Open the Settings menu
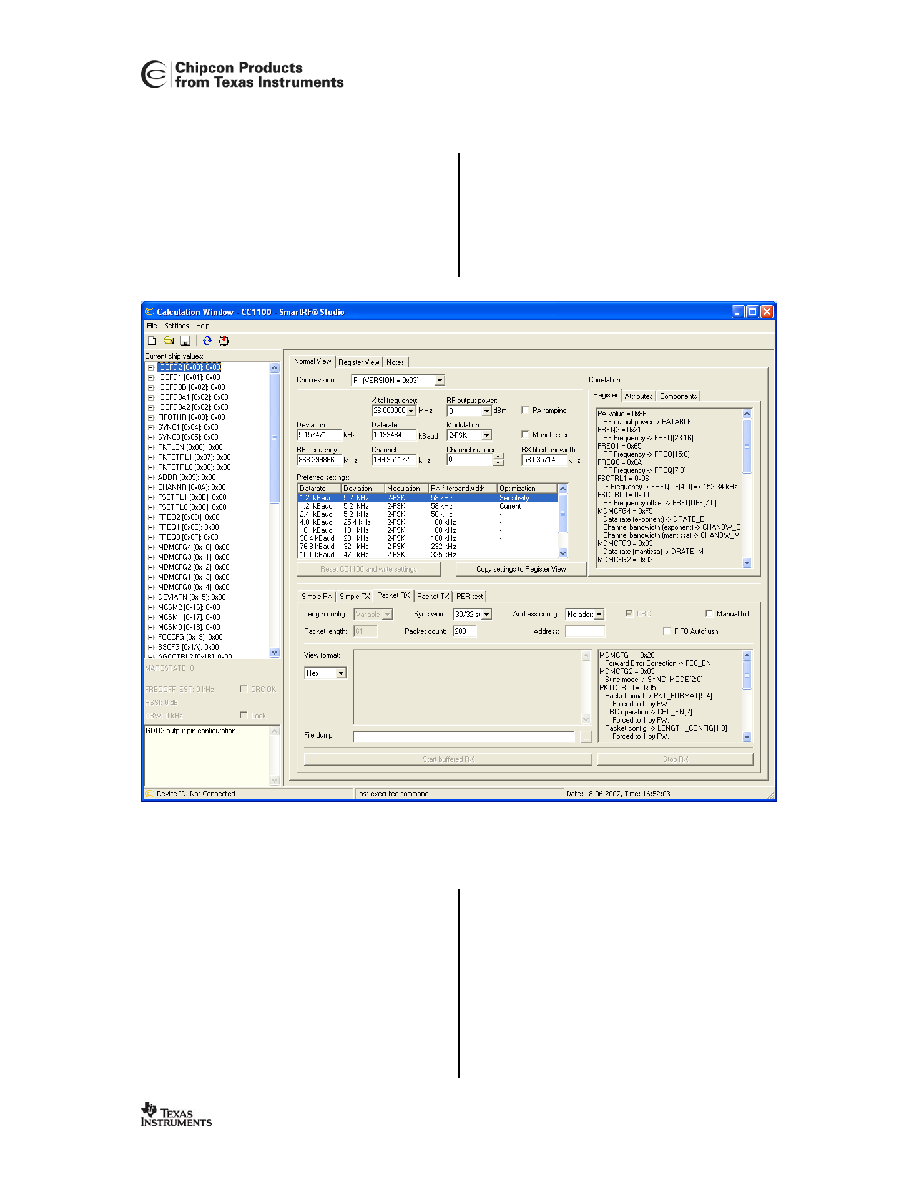Viewport: 918px width, 1188px height. pos(176,326)
